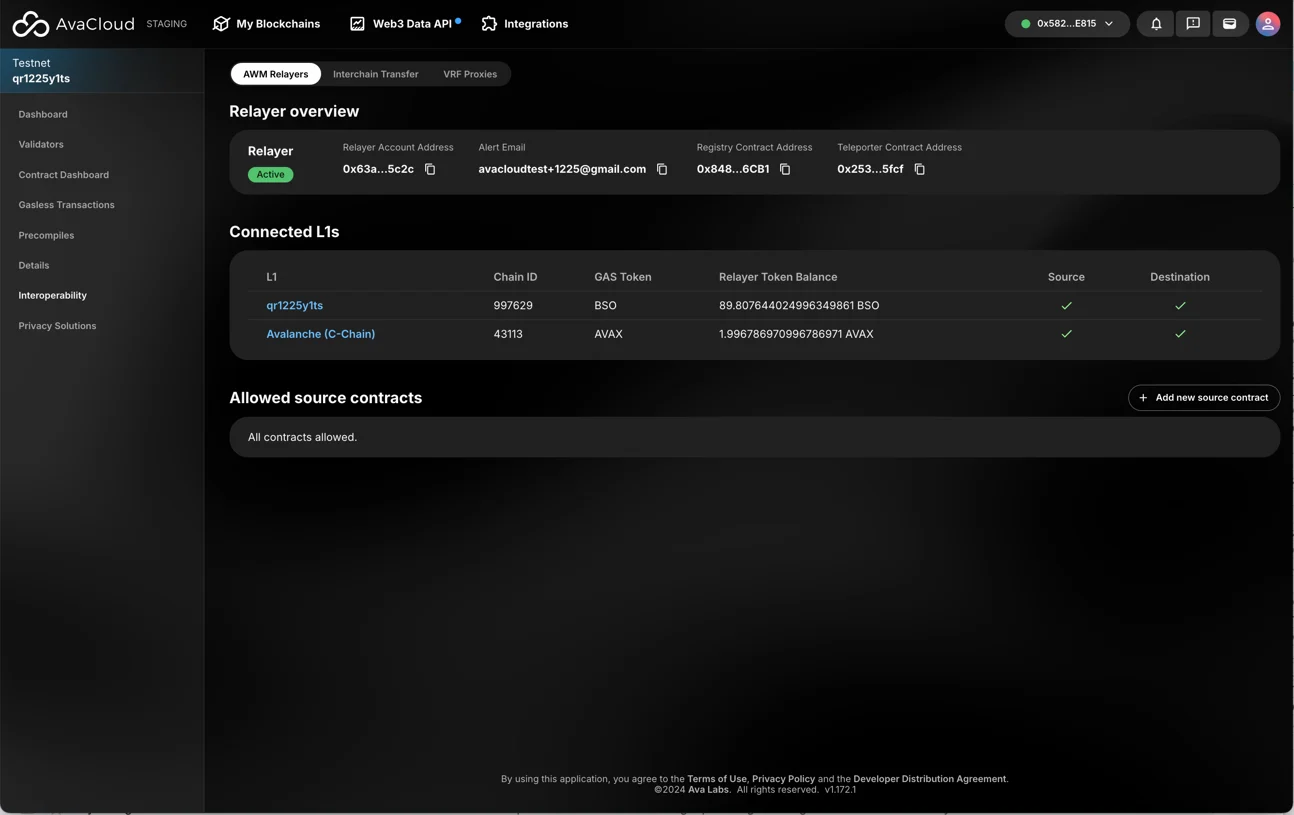Open My Blockchains menu
1294x815 pixels.
point(267,24)
